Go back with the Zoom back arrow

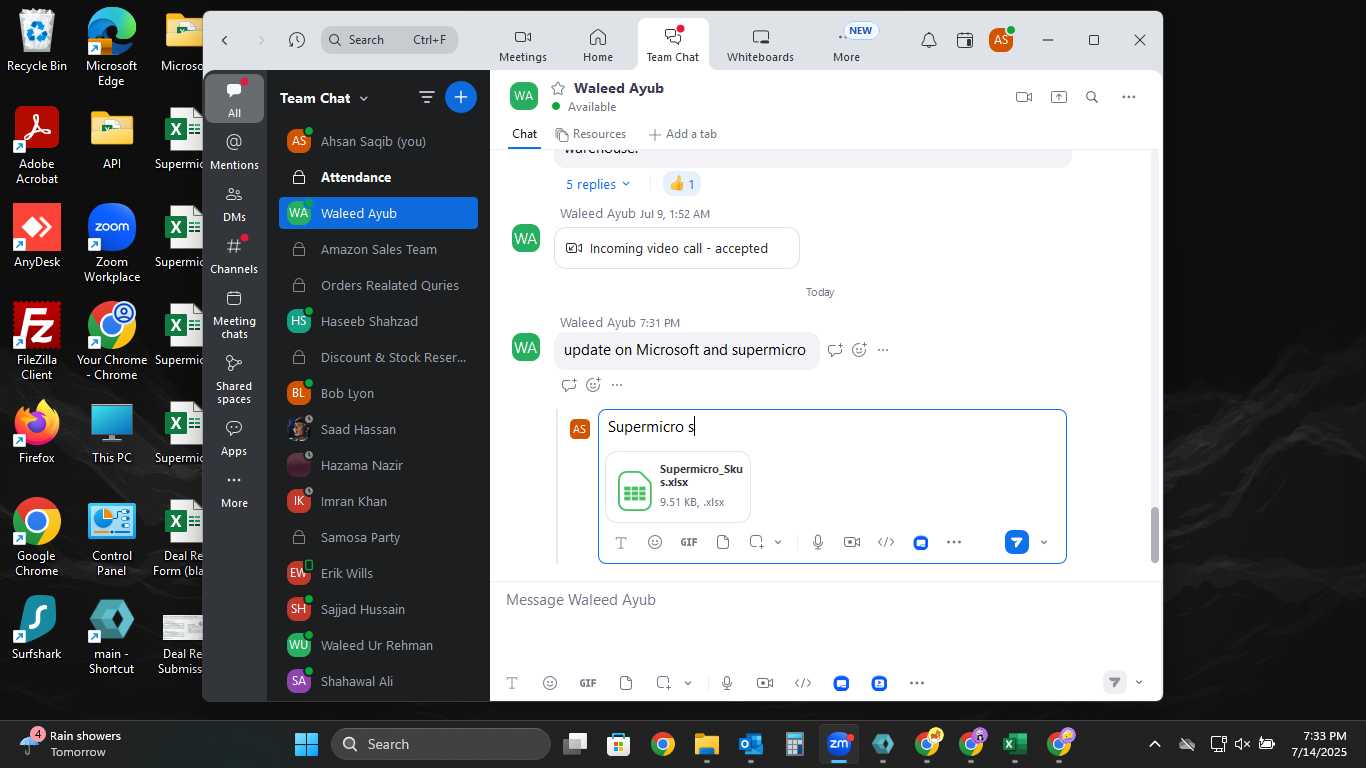(225, 40)
